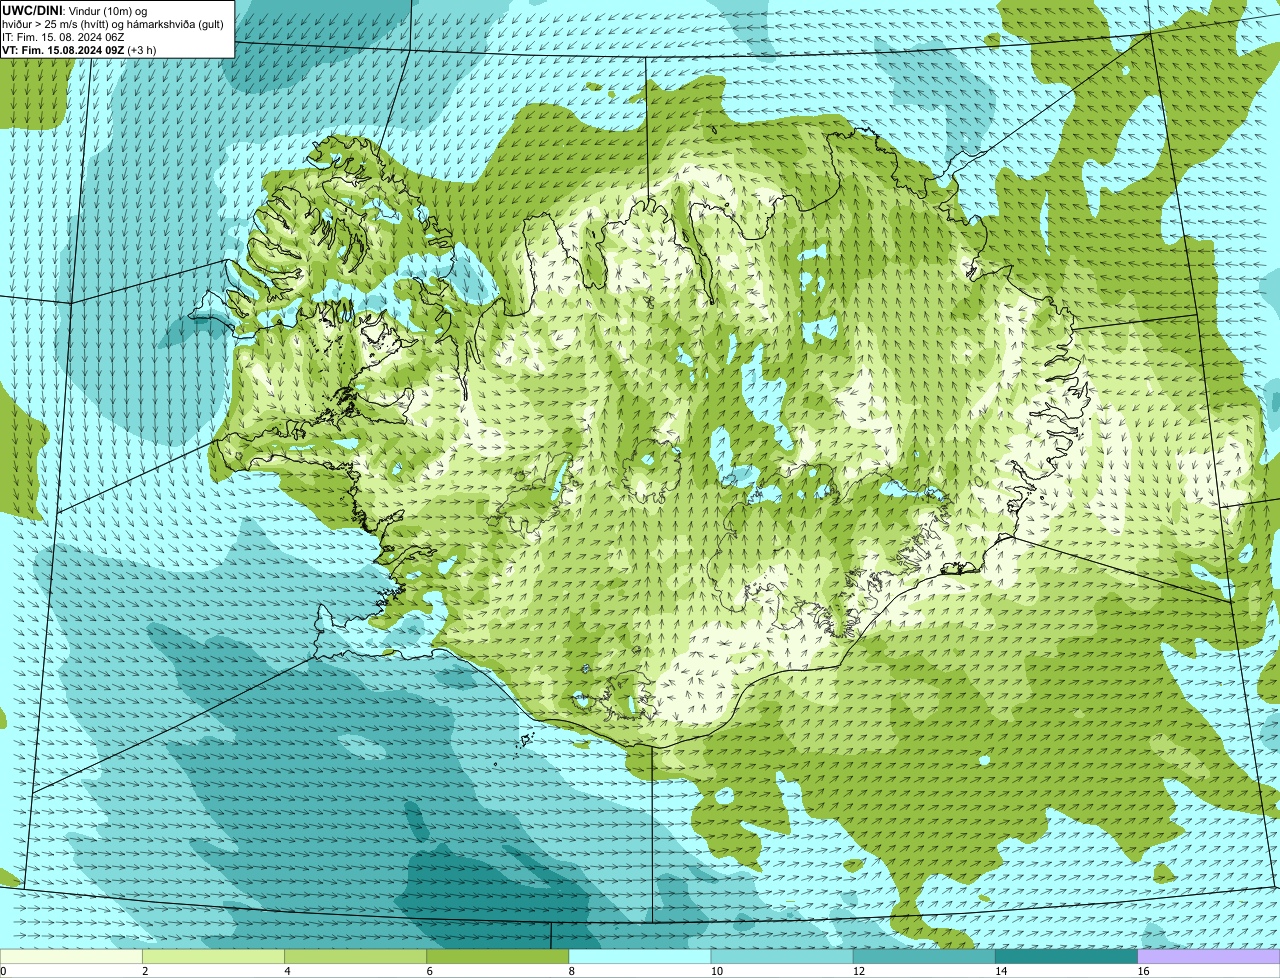Select the pale cyan 8–10 legend swatch

point(640,957)
